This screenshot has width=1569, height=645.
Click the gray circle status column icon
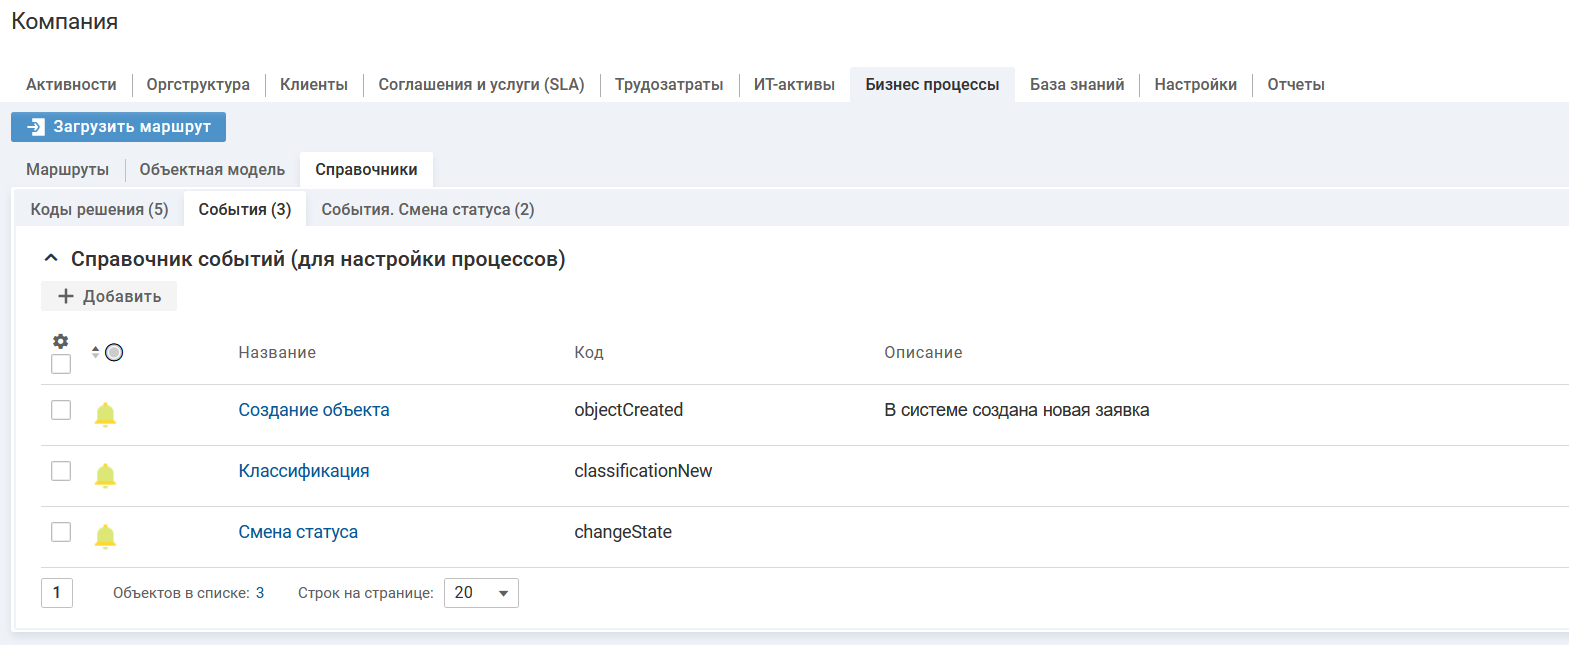click(x=114, y=352)
